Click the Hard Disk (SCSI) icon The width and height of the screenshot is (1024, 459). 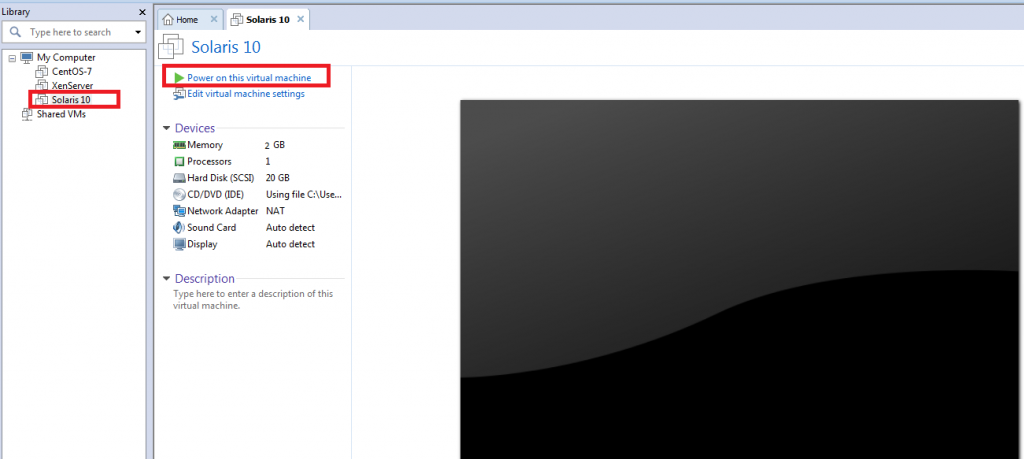179,178
